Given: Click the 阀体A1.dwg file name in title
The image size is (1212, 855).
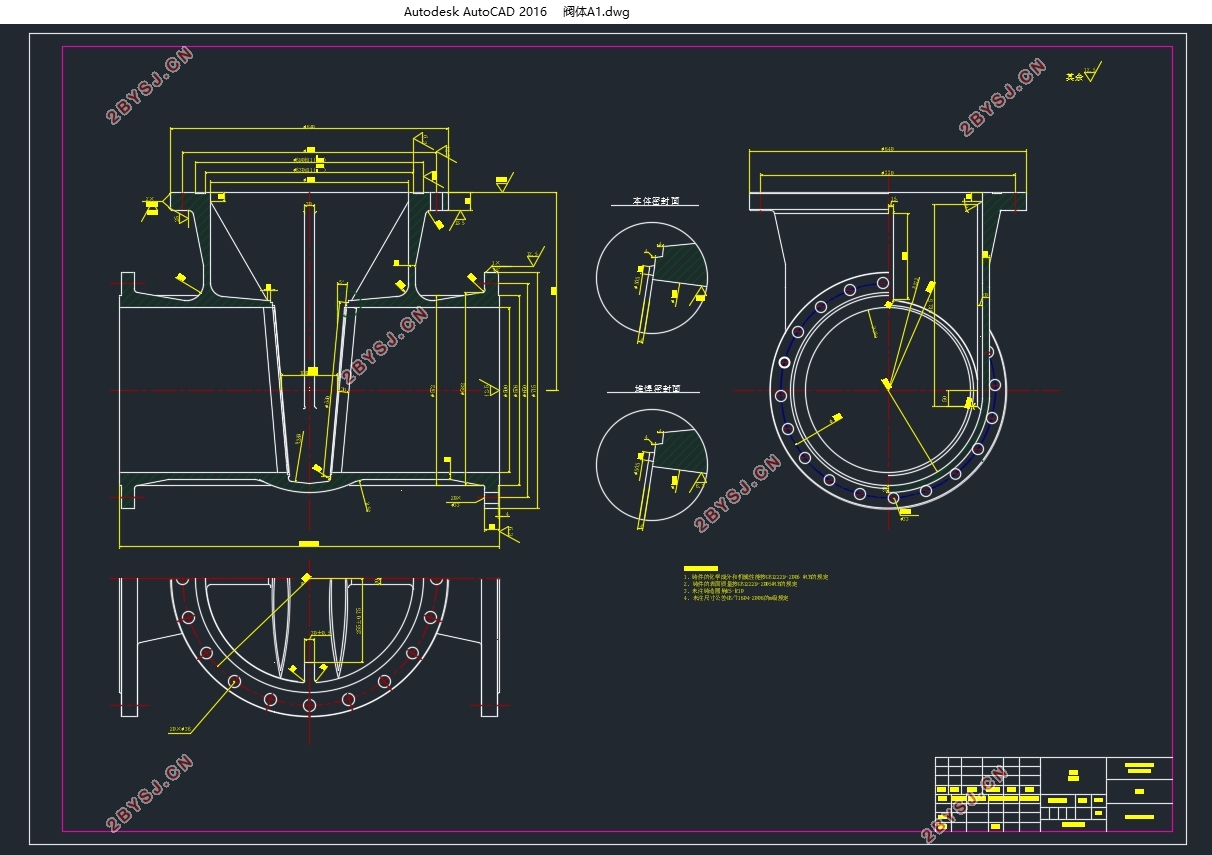Looking at the screenshot, I should tap(596, 12).
